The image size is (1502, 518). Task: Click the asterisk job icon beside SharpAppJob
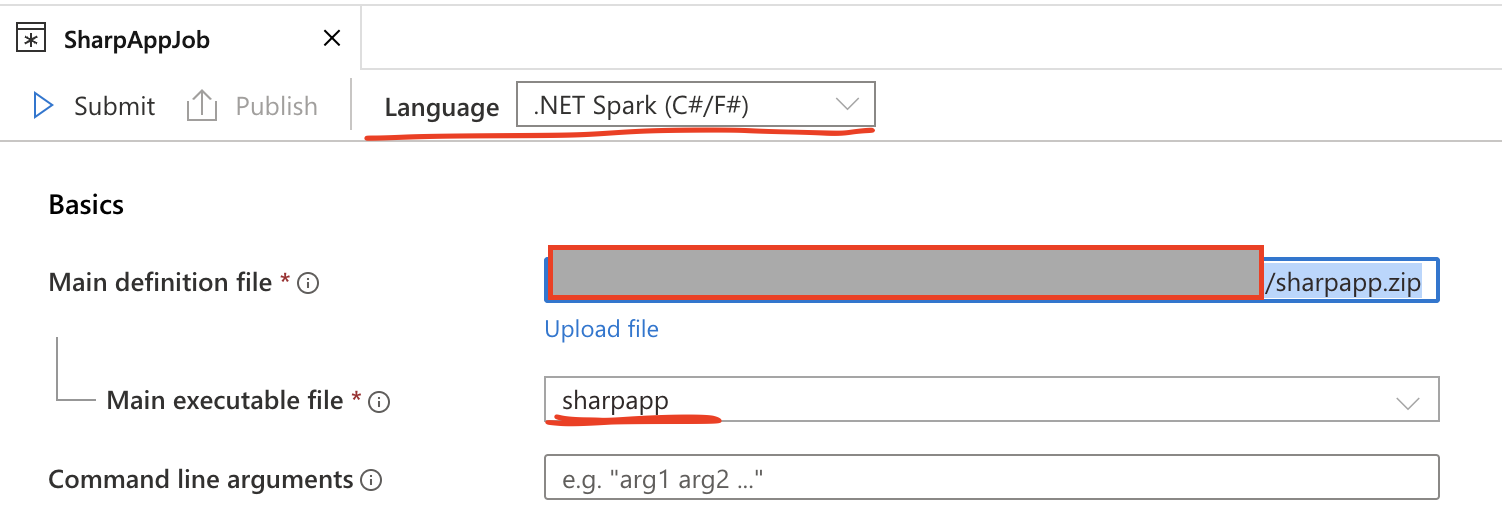click(32, 39)
